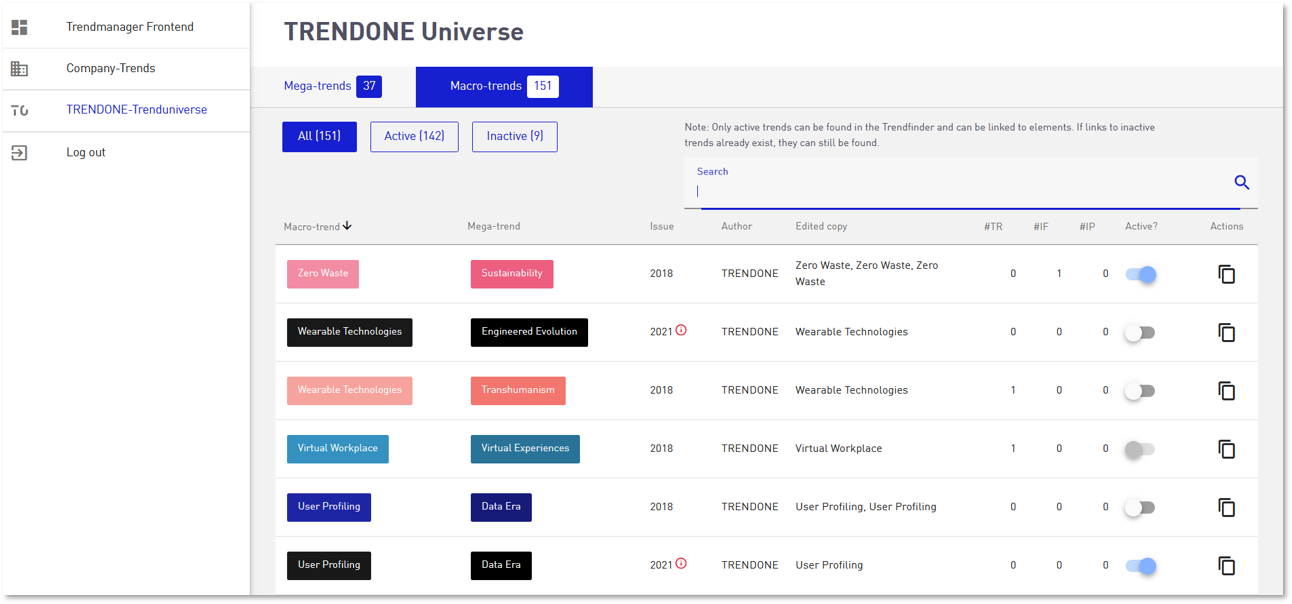Click the Active? column header

1141,227
